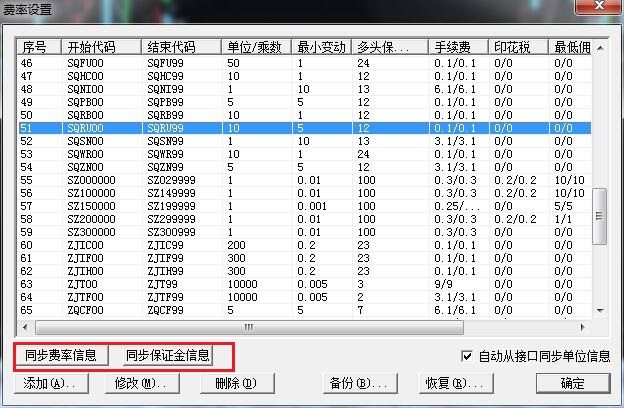Sort by the 结束代码 column header
This screenshot has height=408, width=624.
click(x=181, y=47)
